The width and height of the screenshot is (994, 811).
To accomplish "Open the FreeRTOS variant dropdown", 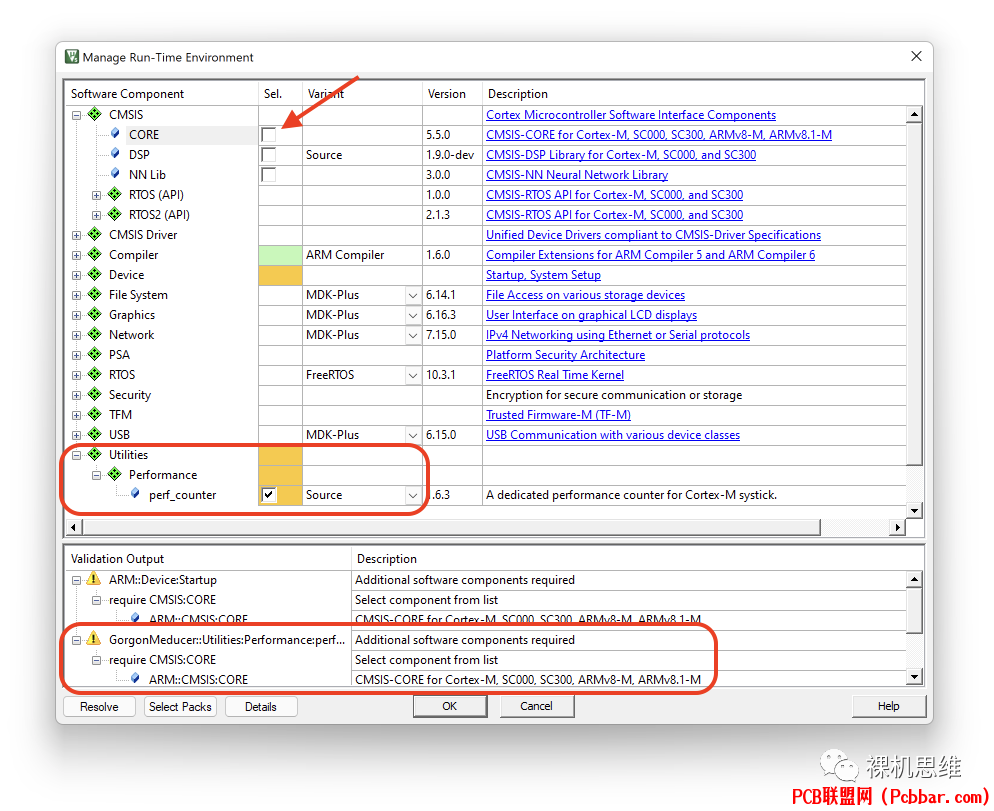I will (413, 375).
